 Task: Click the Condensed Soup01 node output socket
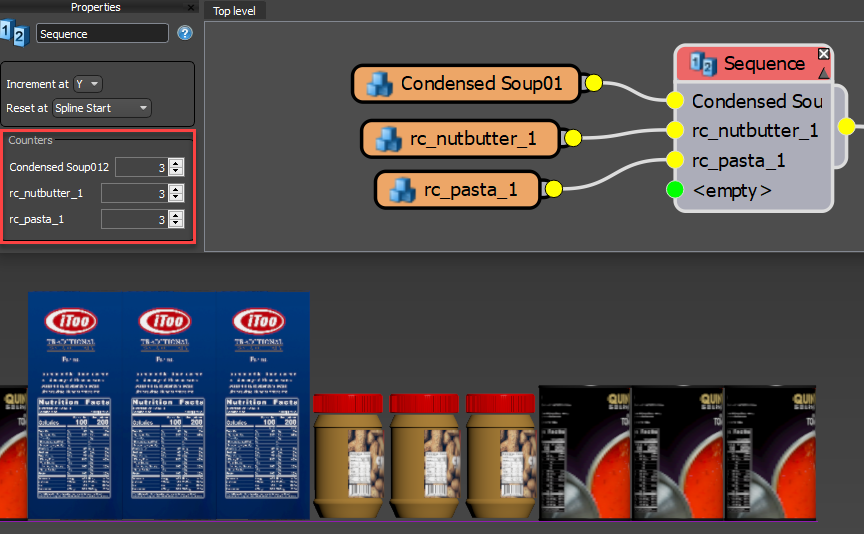(x=592, y=84)
